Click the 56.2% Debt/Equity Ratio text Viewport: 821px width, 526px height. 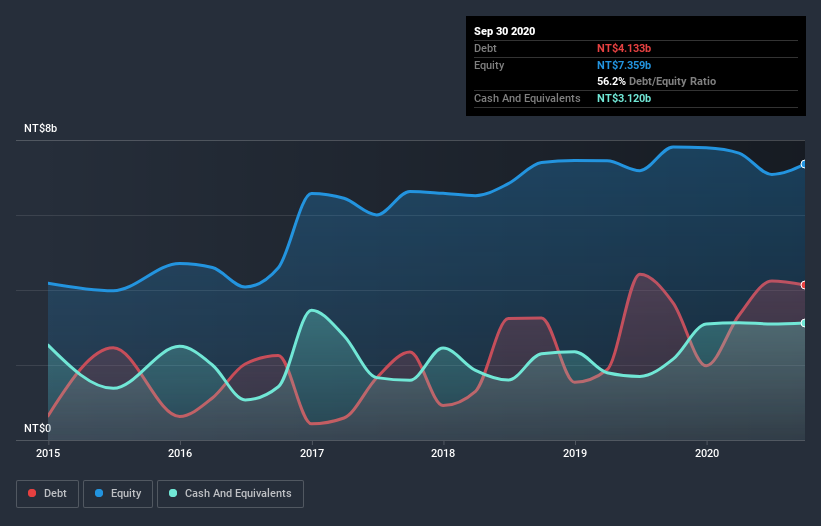(657, 82)
